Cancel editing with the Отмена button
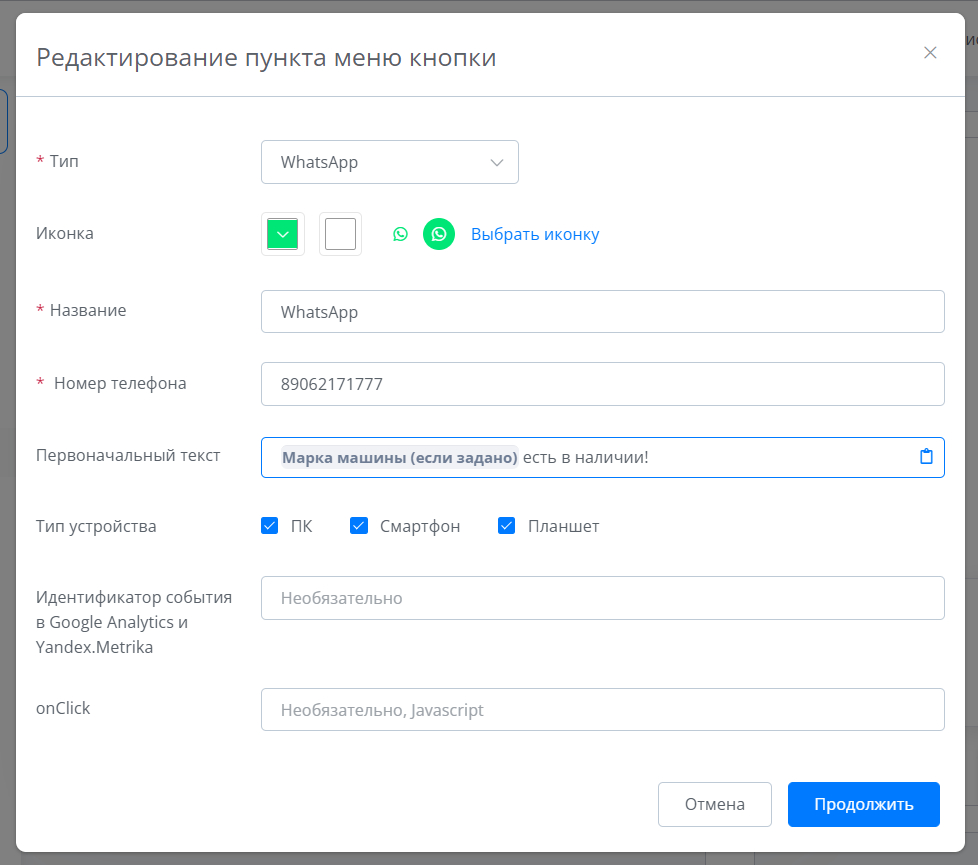The width and height of the screenshot is (978, 865). [x=714, y=804]
